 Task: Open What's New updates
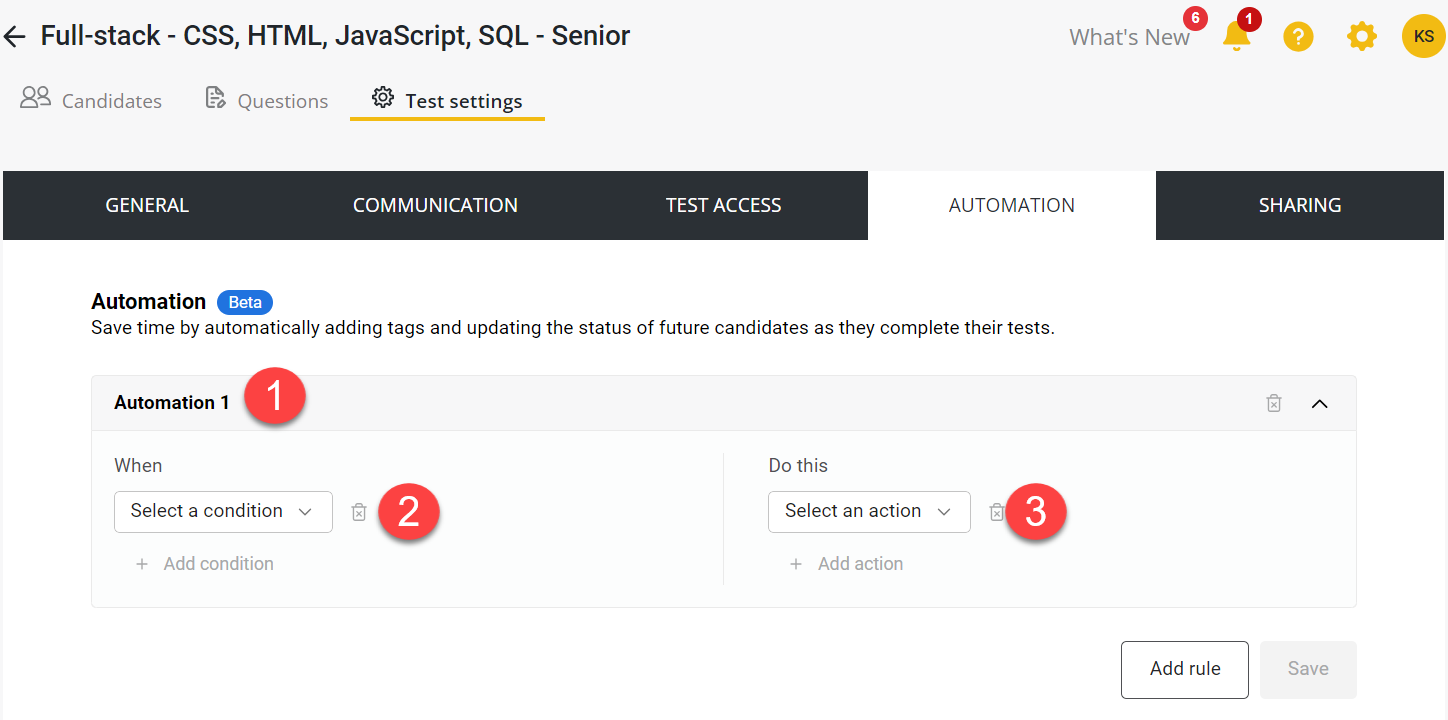(1129, 38)
